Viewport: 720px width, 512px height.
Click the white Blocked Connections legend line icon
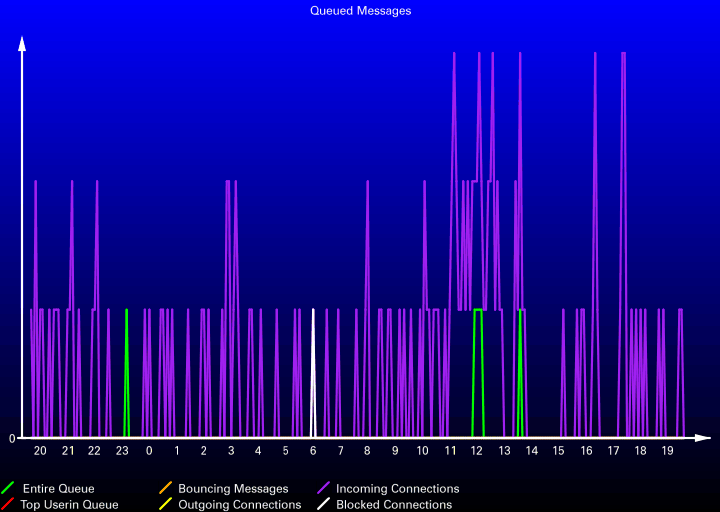(x=323, y=505)
